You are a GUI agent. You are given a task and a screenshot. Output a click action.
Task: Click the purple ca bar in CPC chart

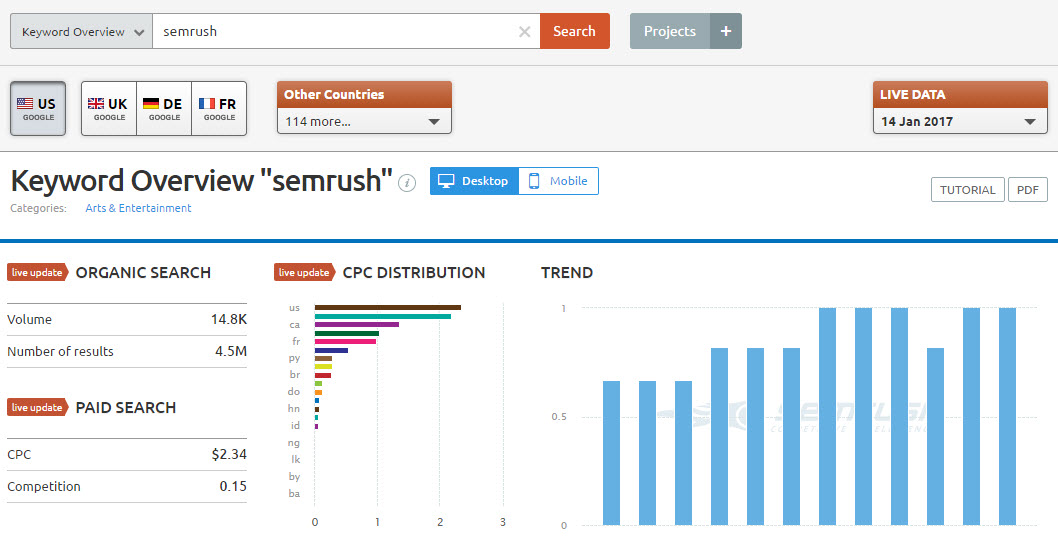pyautogui.click(x=357, y=325)
